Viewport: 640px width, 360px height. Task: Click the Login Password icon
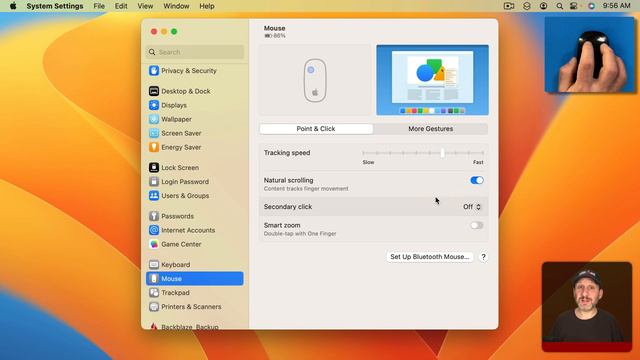point(154,181)
